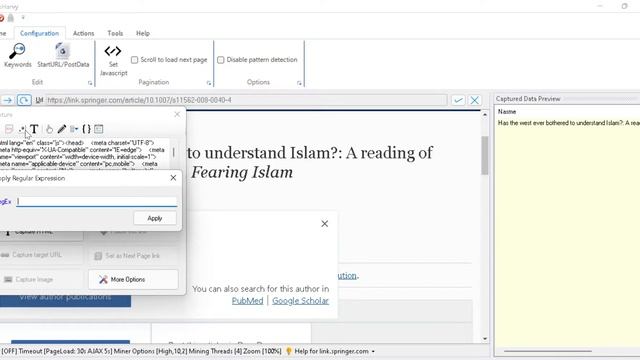Click the Set Javascript icon

113,60
